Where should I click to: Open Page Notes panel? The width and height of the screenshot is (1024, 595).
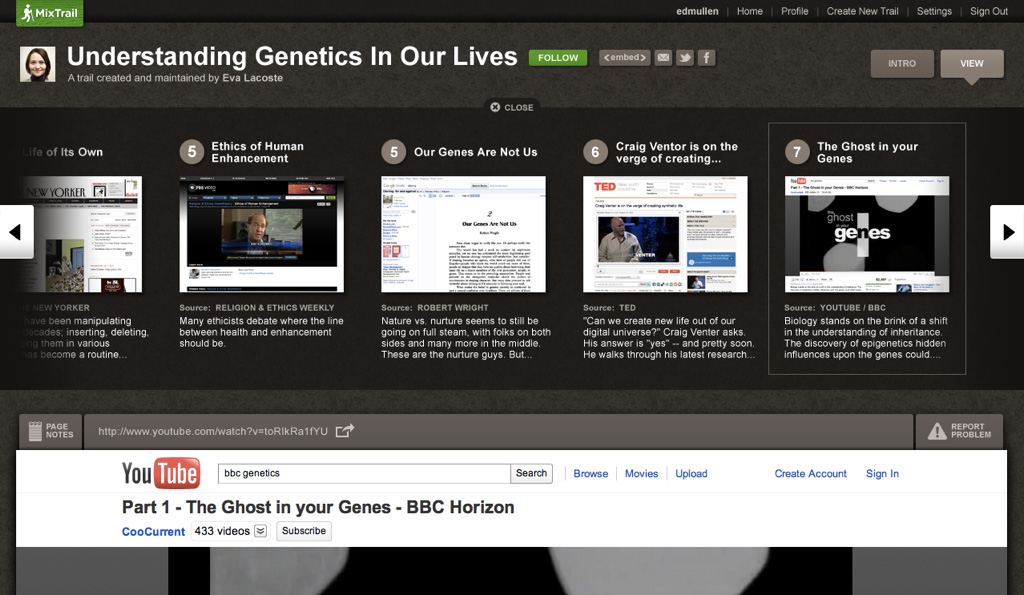[x=50, y=430]
